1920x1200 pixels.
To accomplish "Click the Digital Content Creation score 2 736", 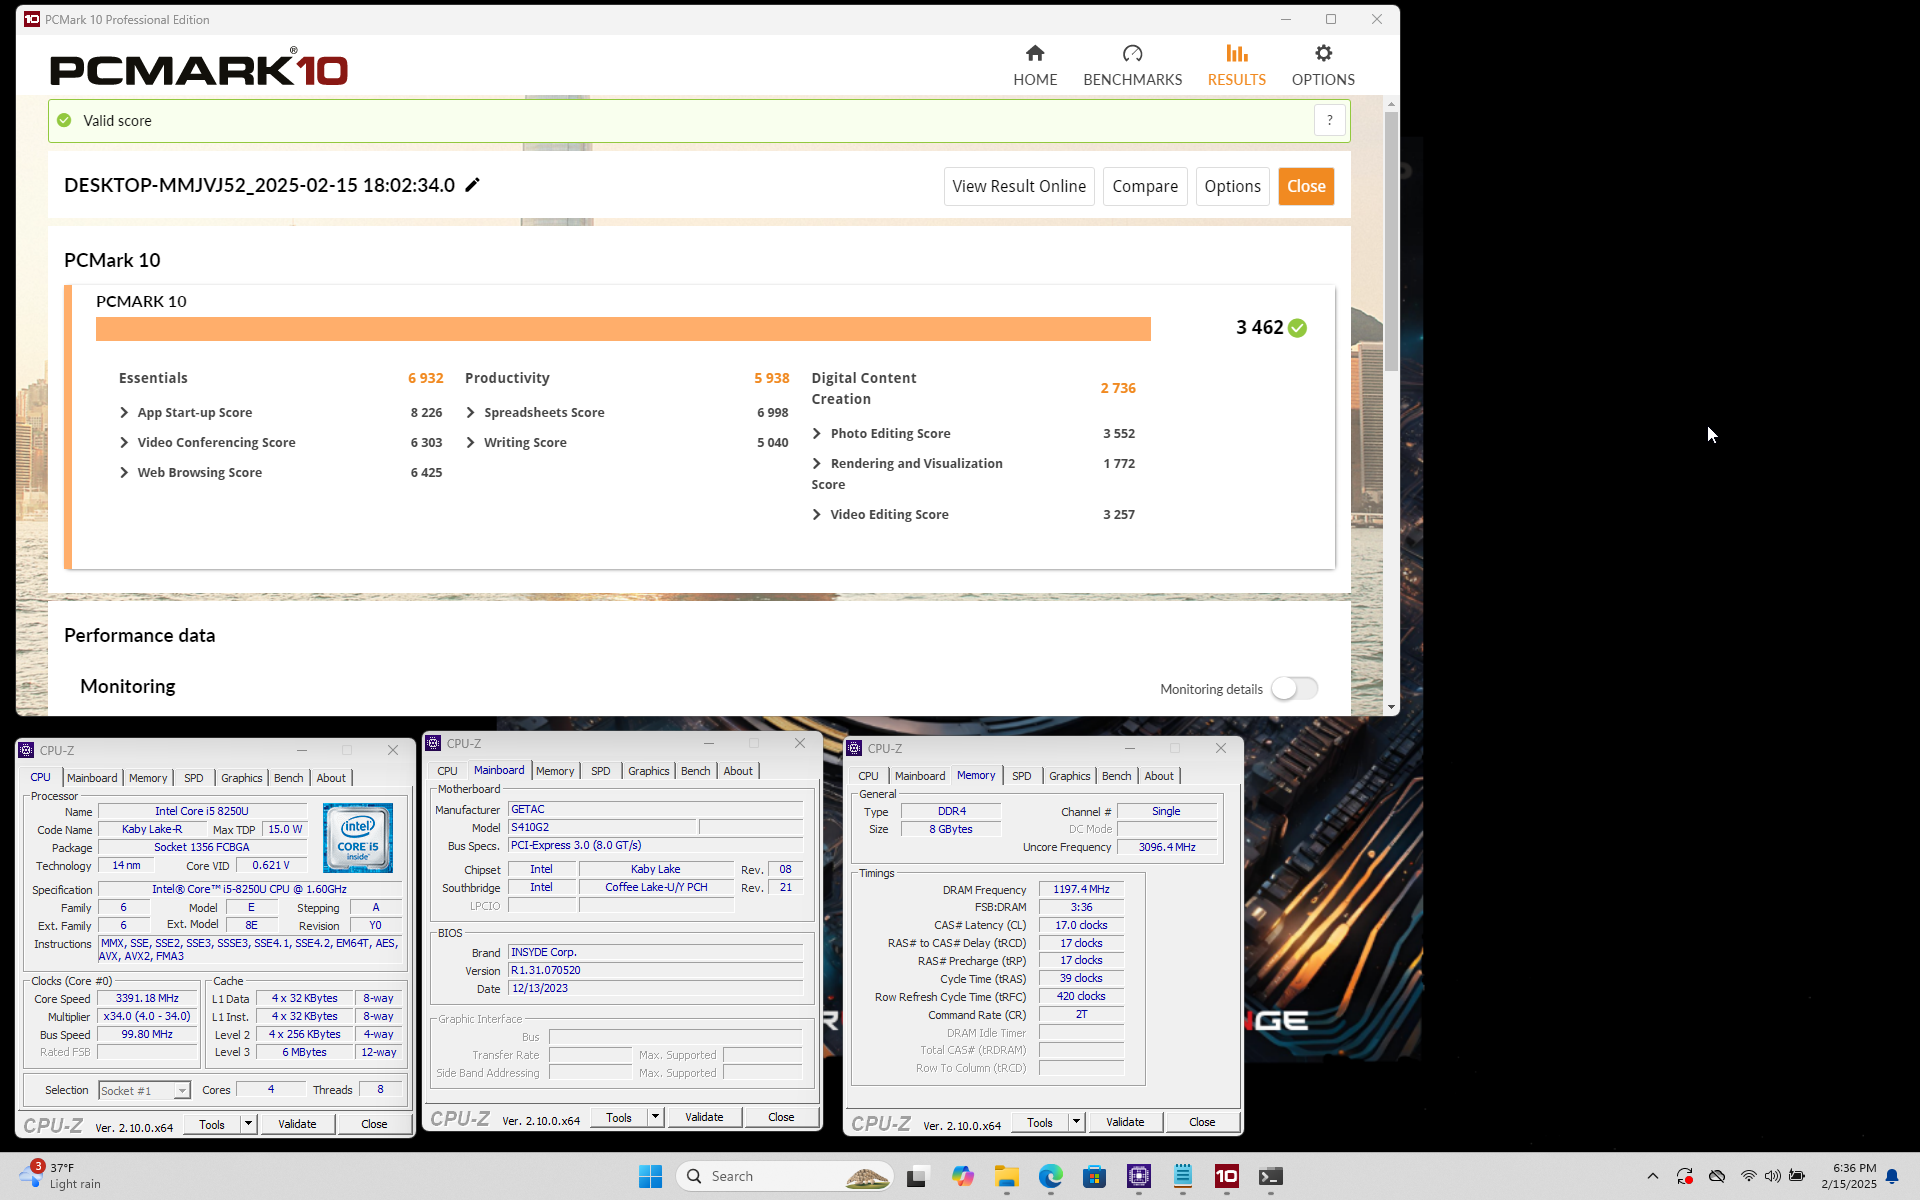I will (x=1118, y=388).
